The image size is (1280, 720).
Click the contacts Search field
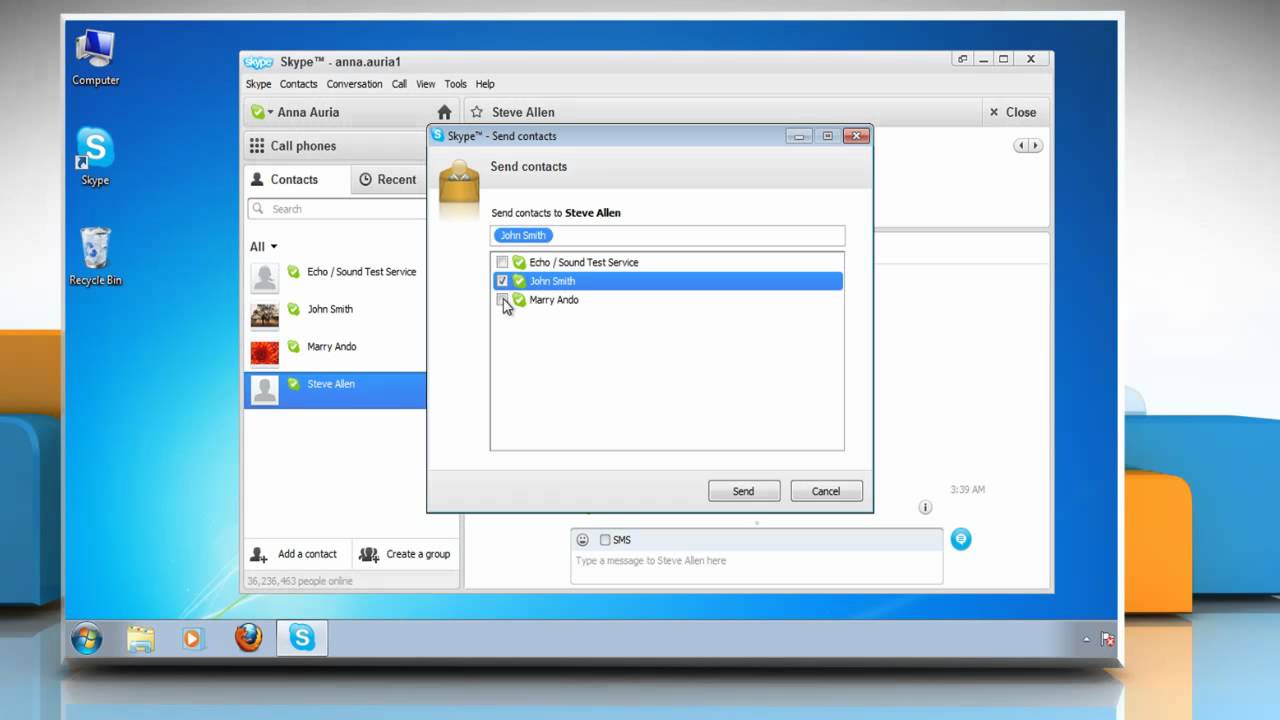coord(338,209)
